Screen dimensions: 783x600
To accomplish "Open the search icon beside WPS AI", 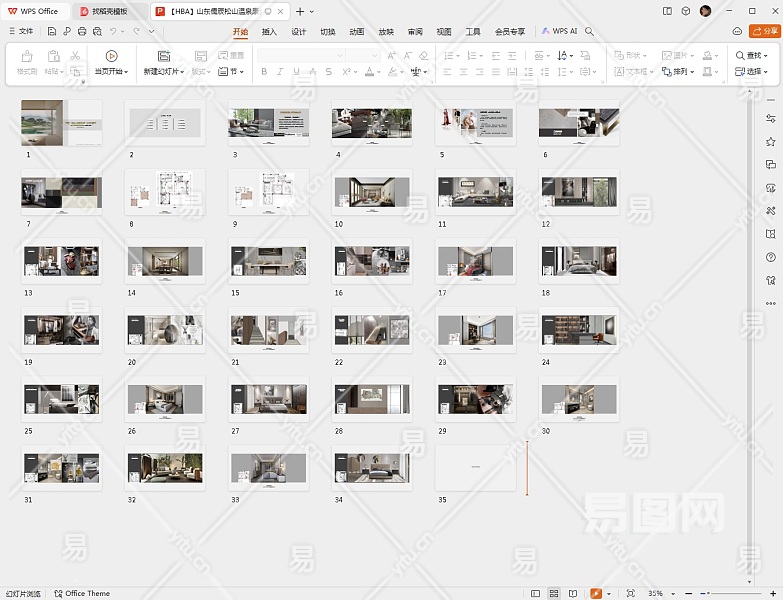I will click(x=590, y=31).
